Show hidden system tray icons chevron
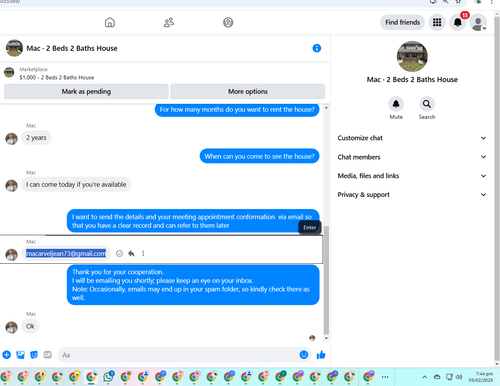 [x=424, y=377]
